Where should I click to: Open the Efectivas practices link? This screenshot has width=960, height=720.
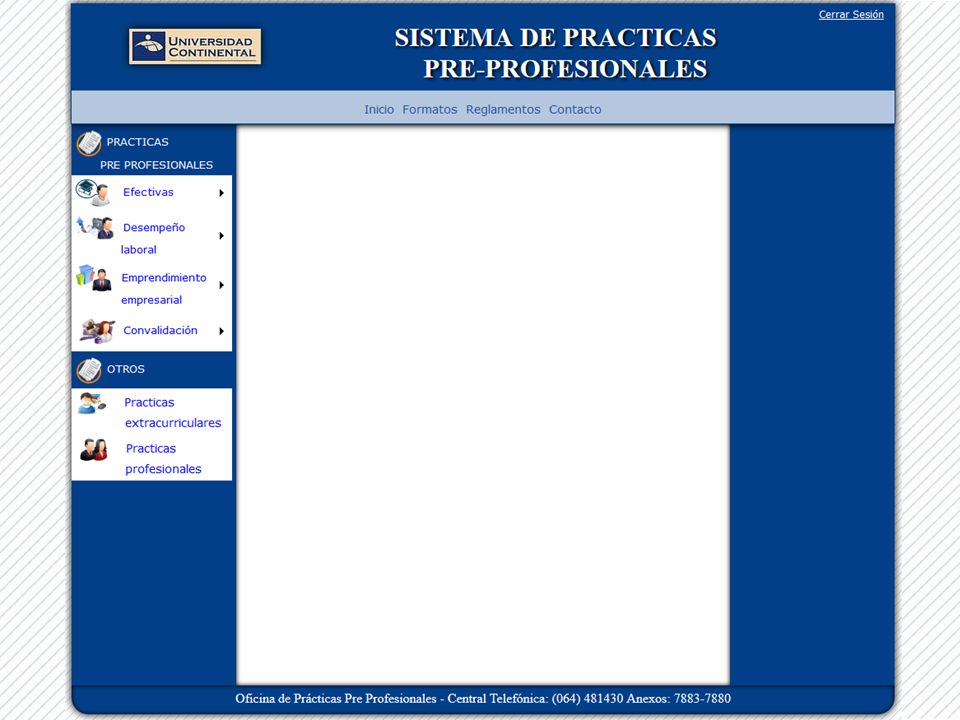(x=148, y=192)
